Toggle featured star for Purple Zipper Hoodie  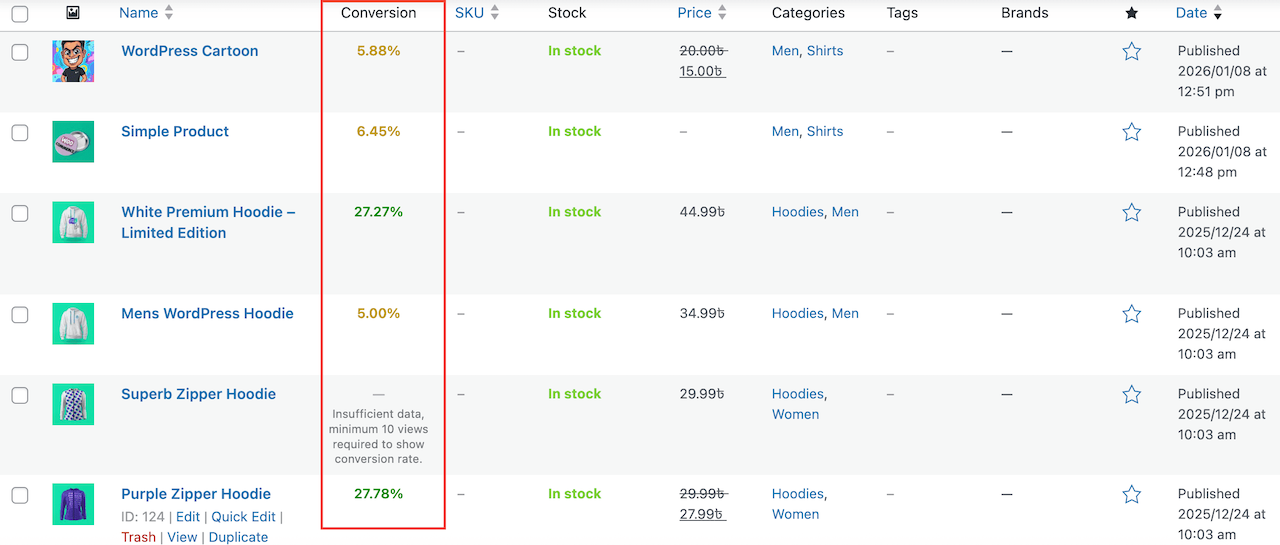tap(1131, 494)
